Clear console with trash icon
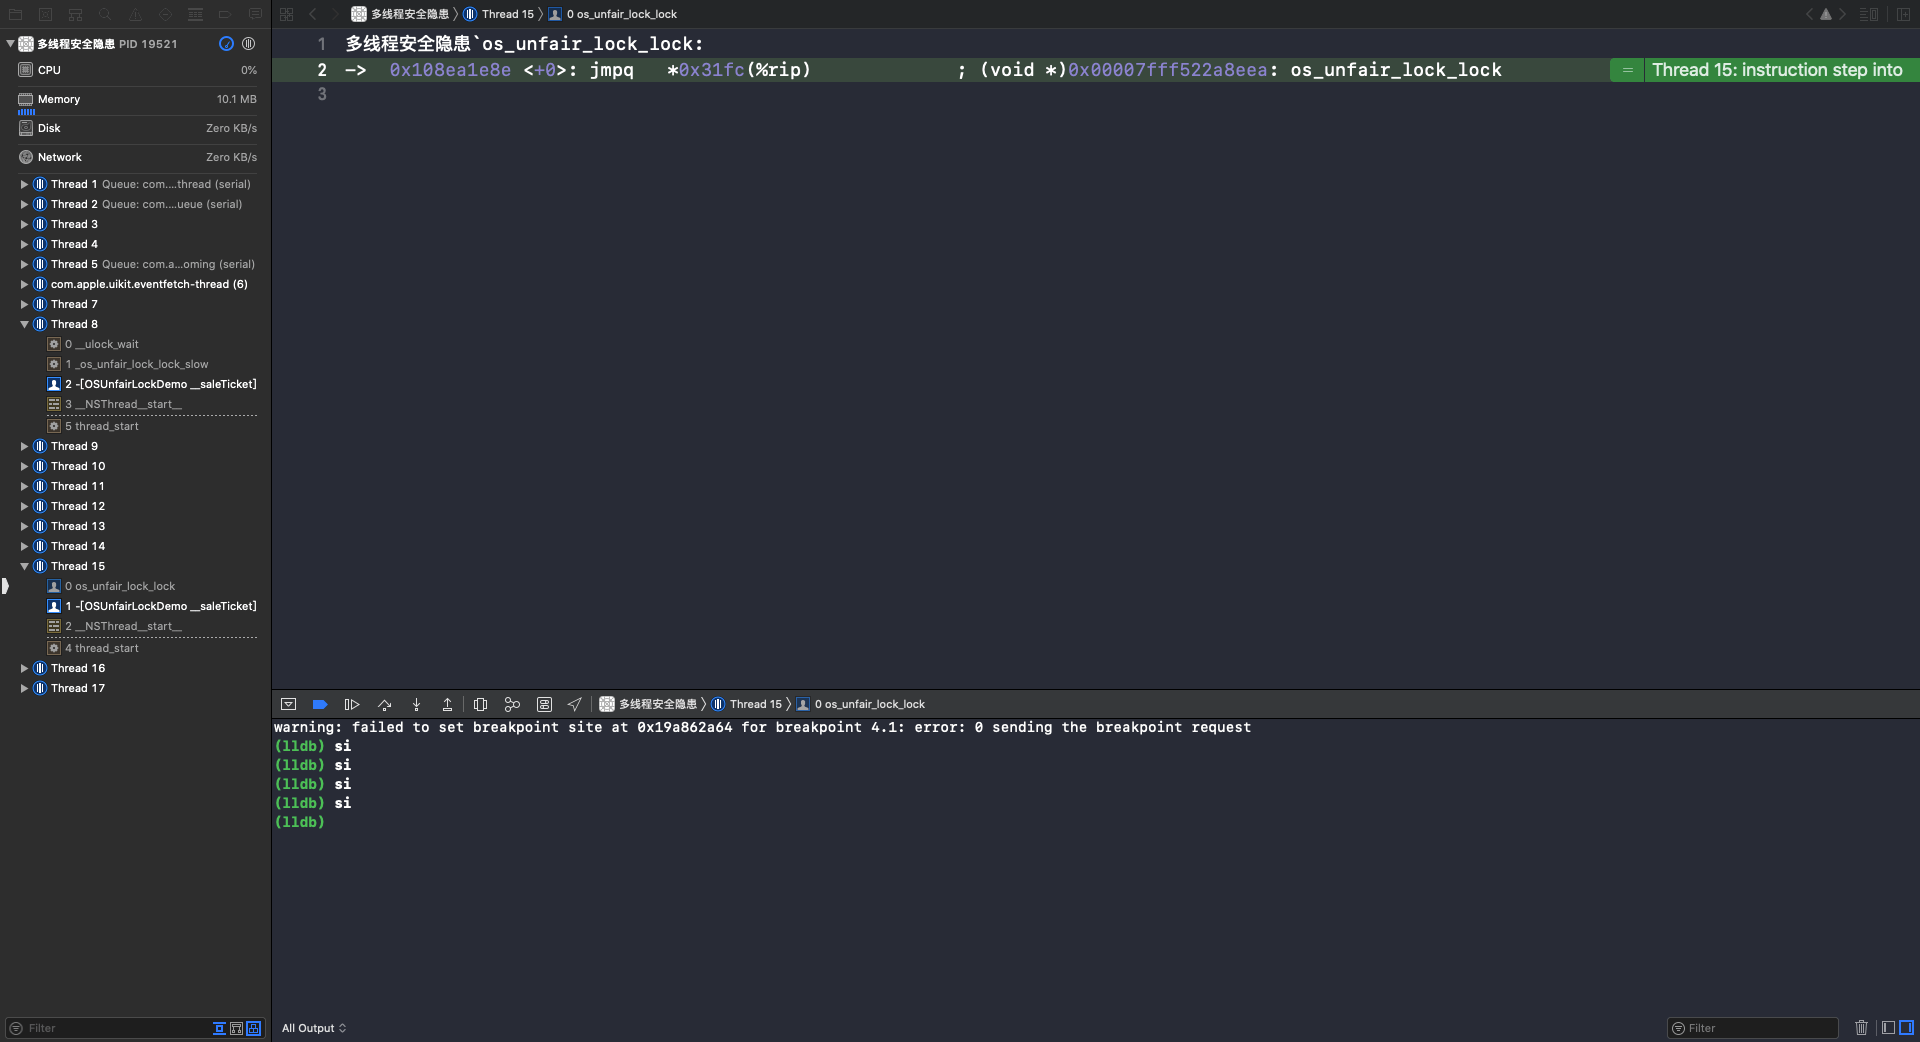 [1861, 1027]
